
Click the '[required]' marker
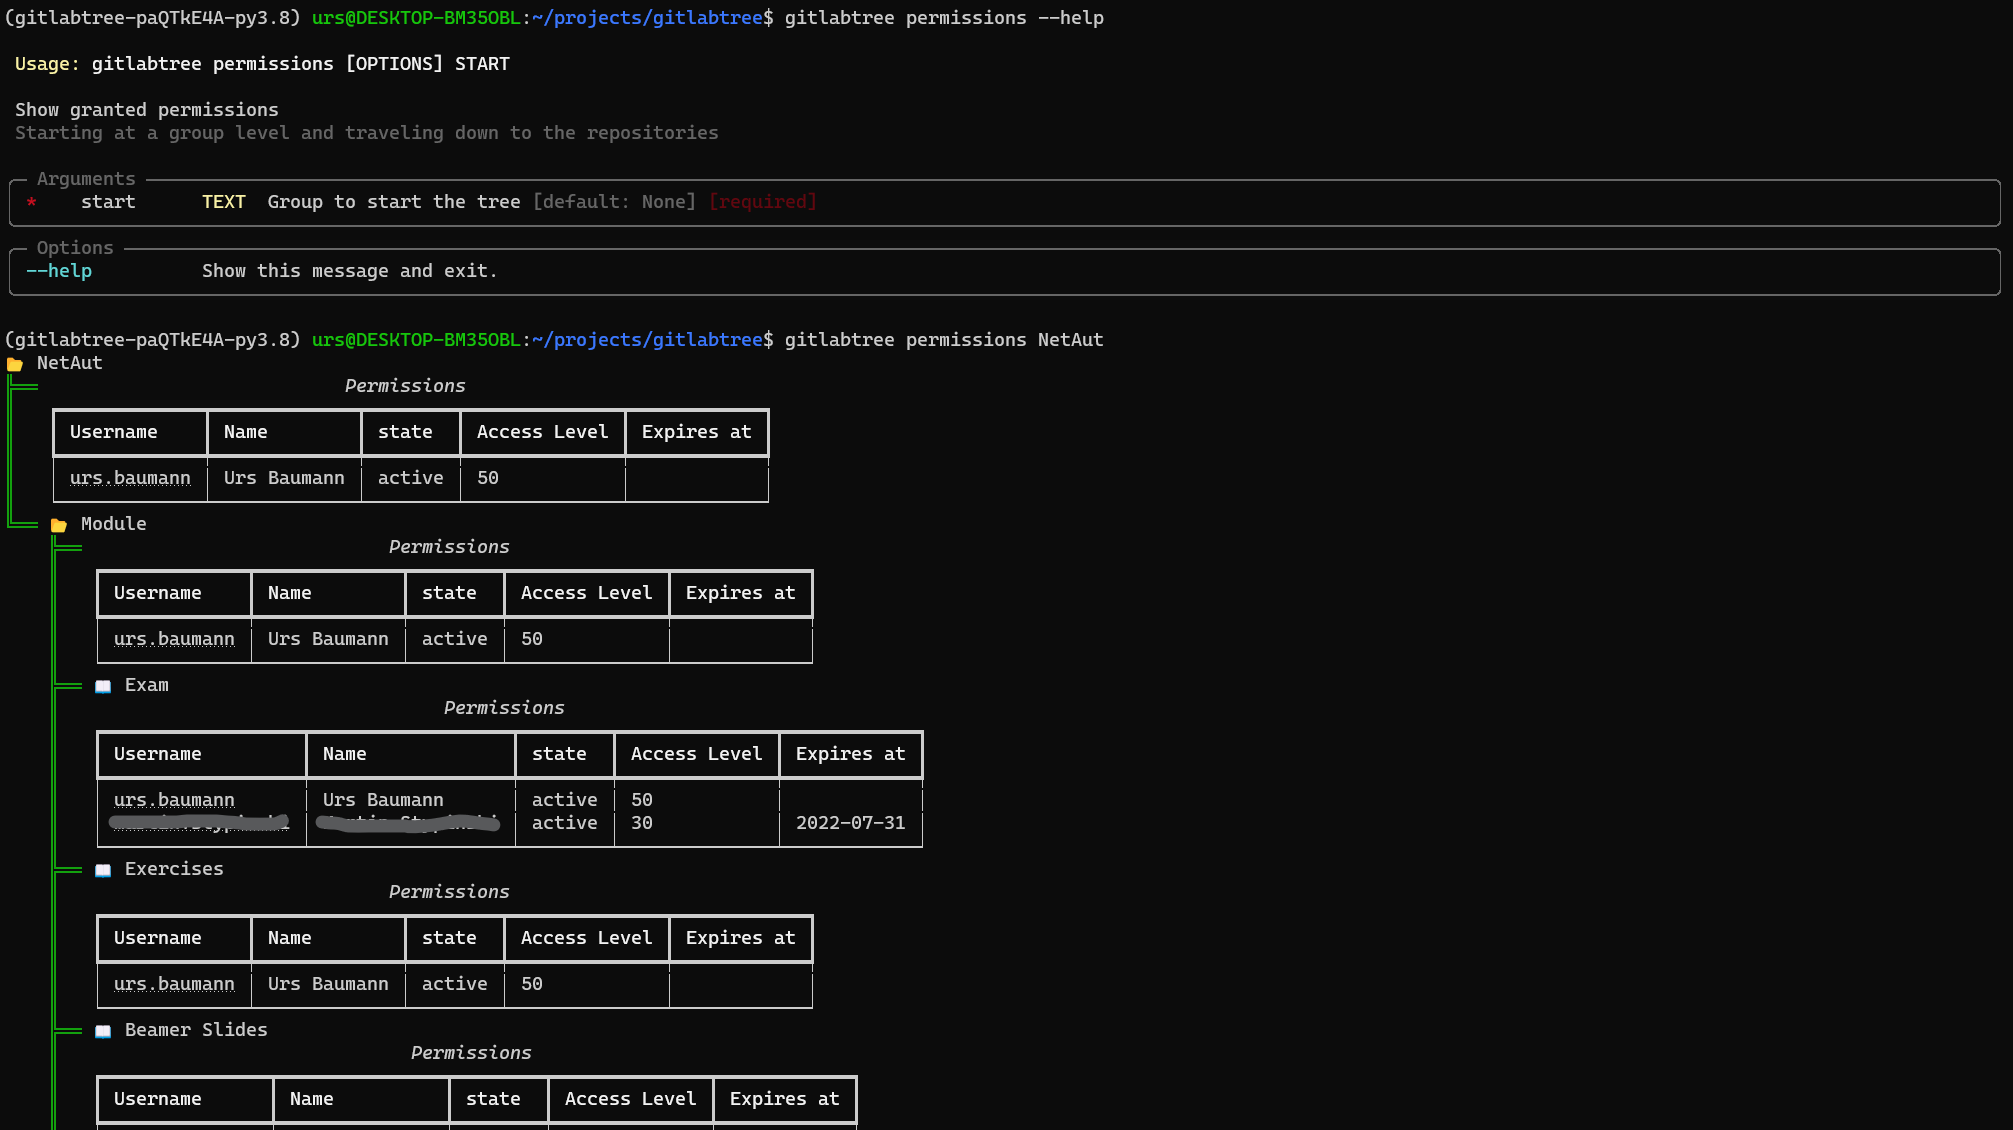pyautogui.click(x=763, y=202)
